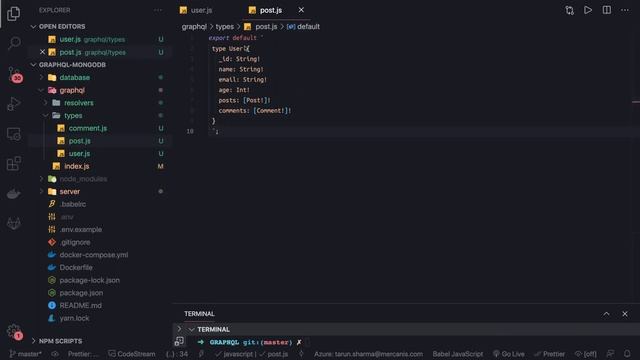Open comment.js in the types folder
This screenshot has height=360, width=640.
88,128
